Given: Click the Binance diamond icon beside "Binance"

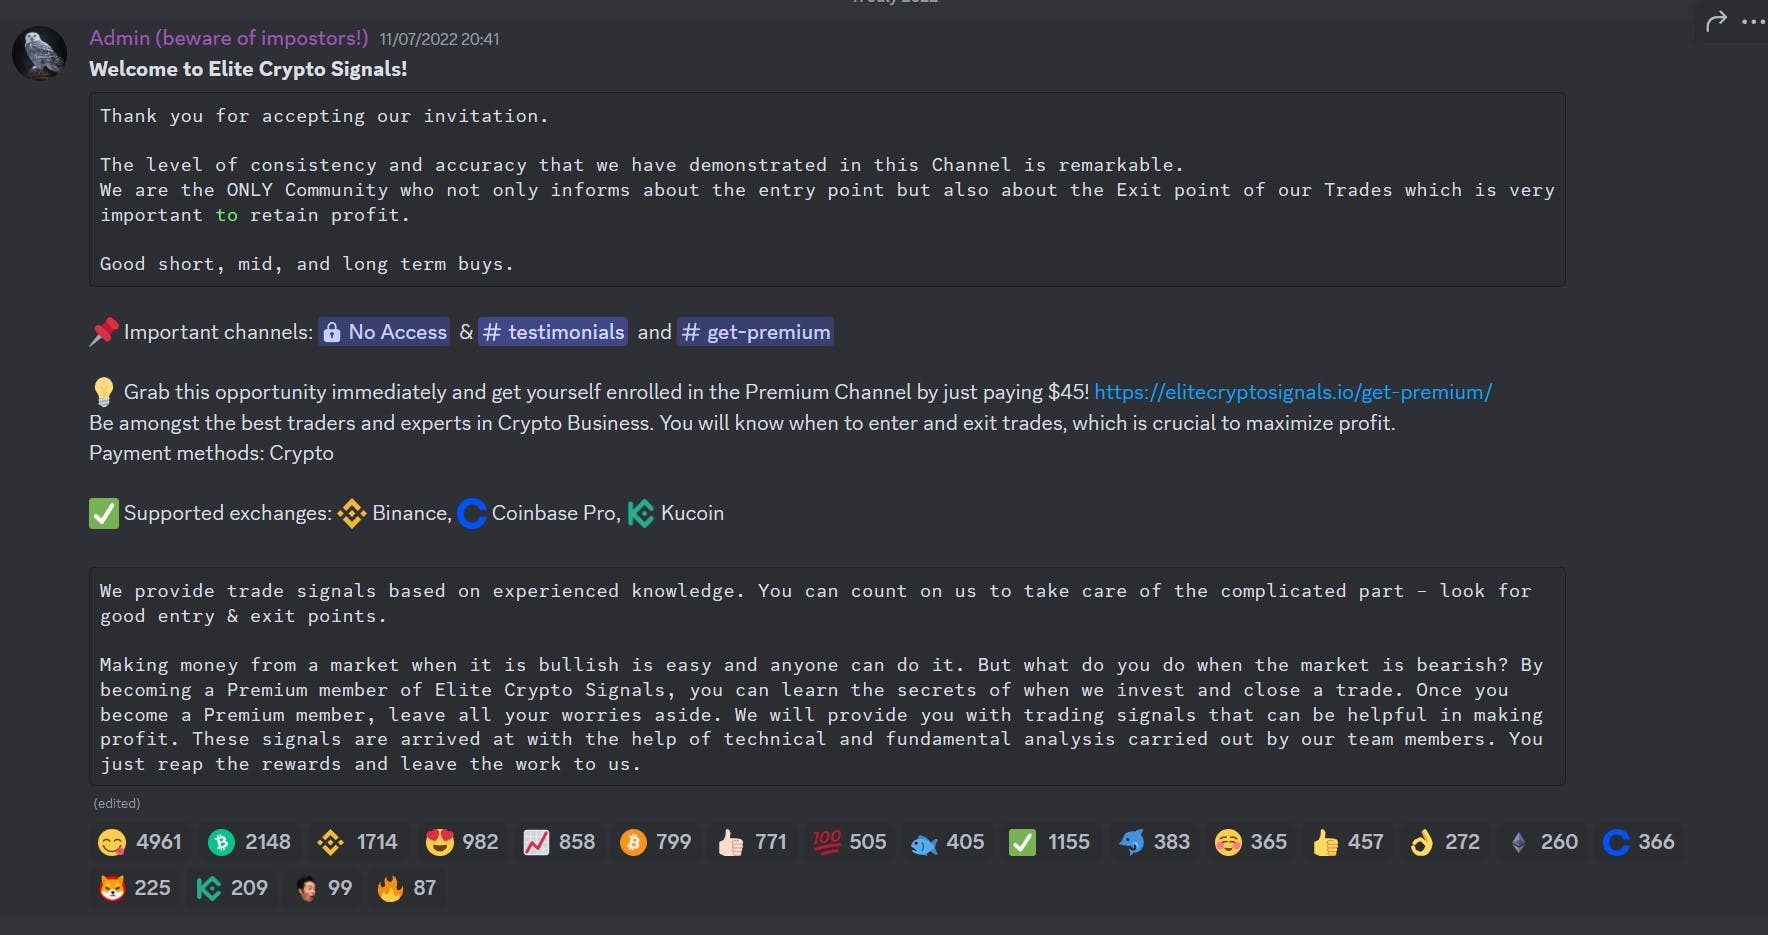Looking at the screenshot, I should (x=352, y=513).
